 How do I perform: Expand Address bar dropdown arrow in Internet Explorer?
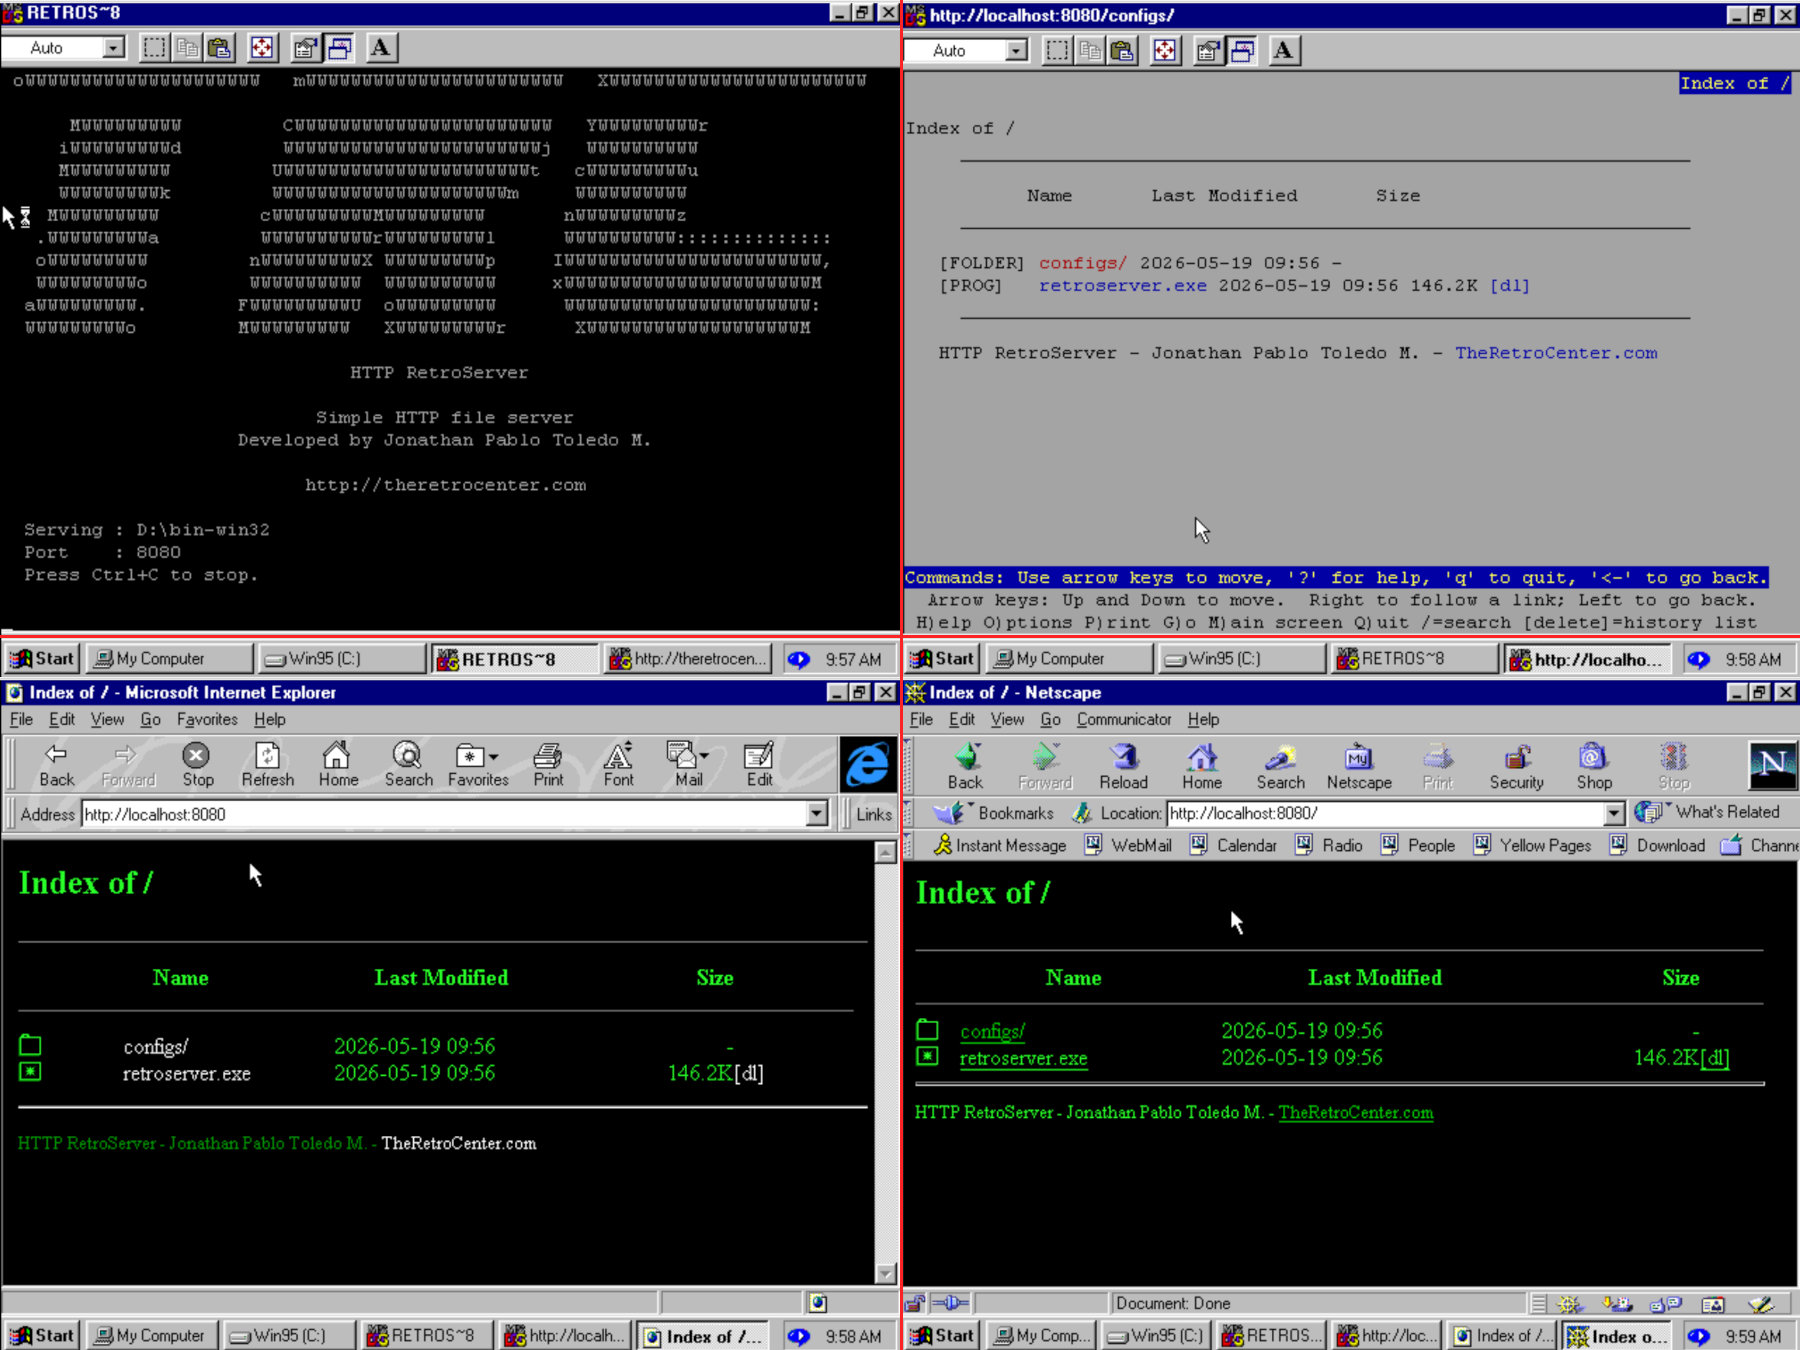tap(817, 814)
